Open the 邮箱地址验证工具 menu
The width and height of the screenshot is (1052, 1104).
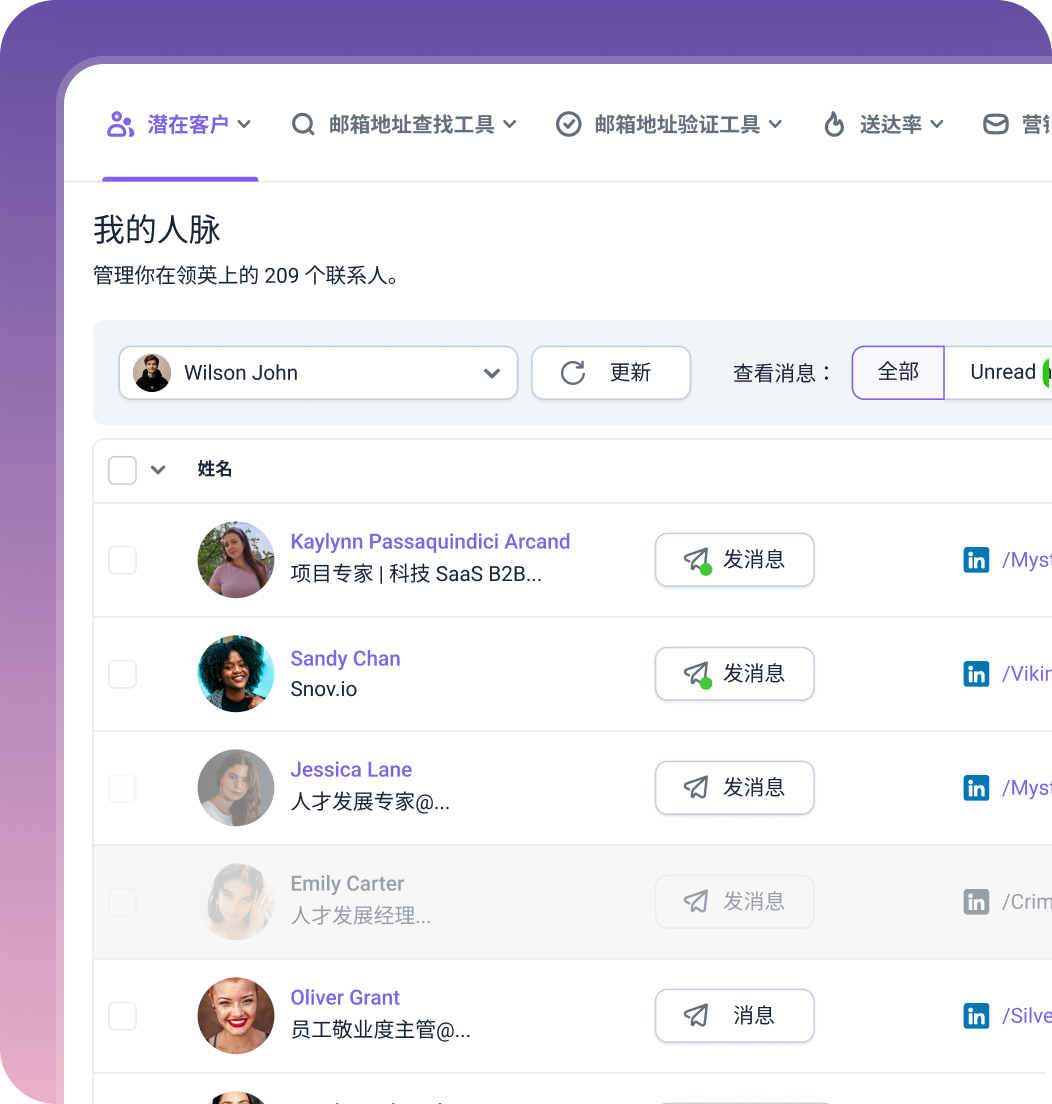tap(669, 125)
